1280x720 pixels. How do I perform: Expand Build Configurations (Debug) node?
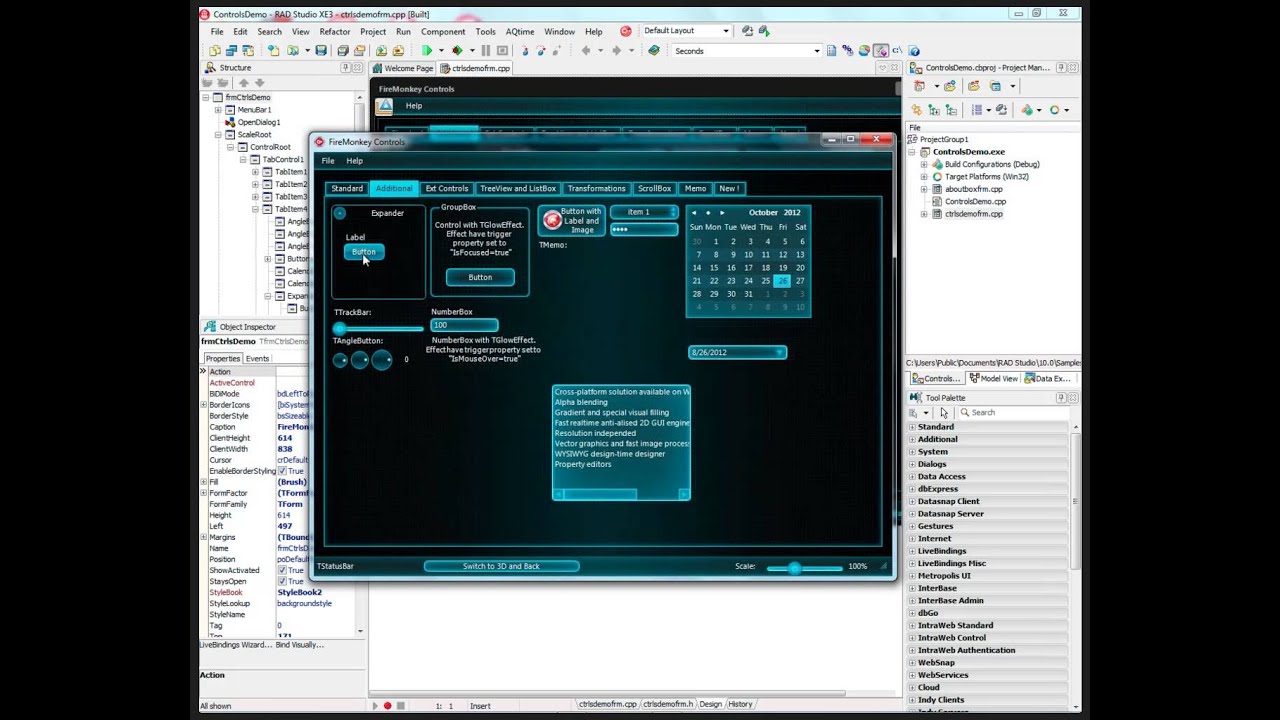tap(924, 164)
